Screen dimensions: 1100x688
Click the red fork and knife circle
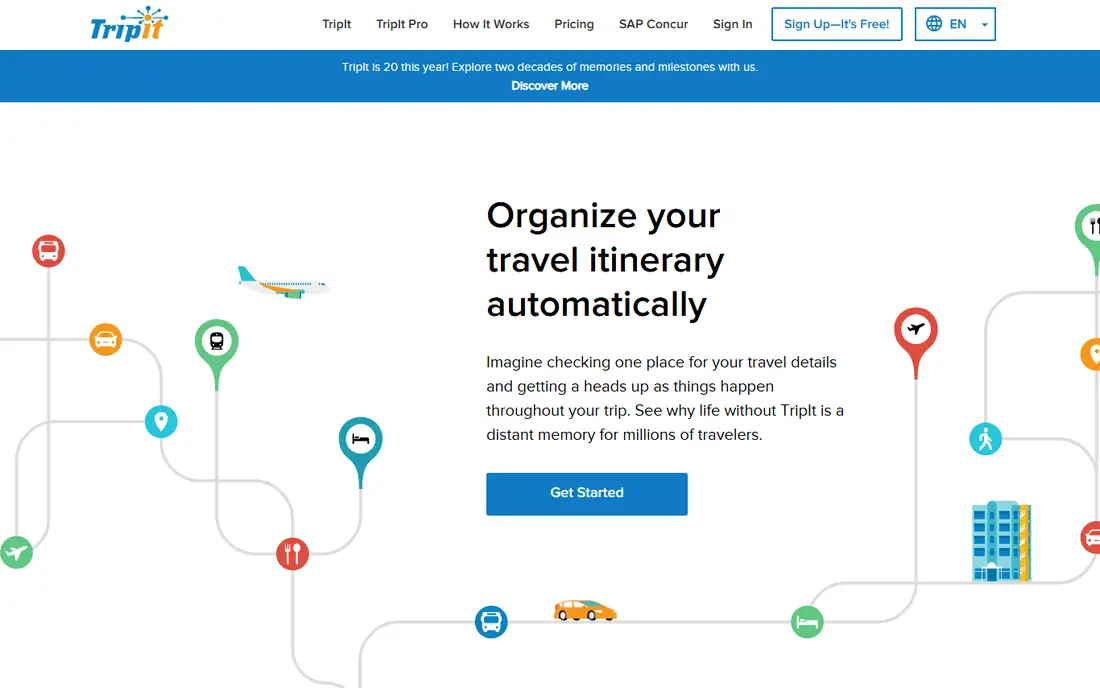tap(293, 553)
